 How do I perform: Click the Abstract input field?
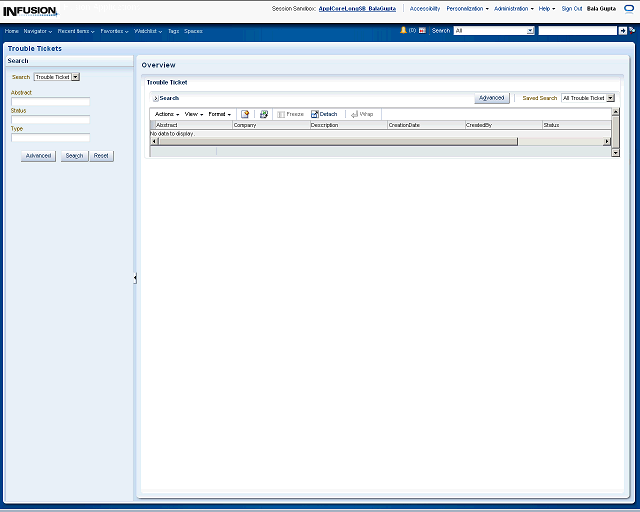point(50,102)
